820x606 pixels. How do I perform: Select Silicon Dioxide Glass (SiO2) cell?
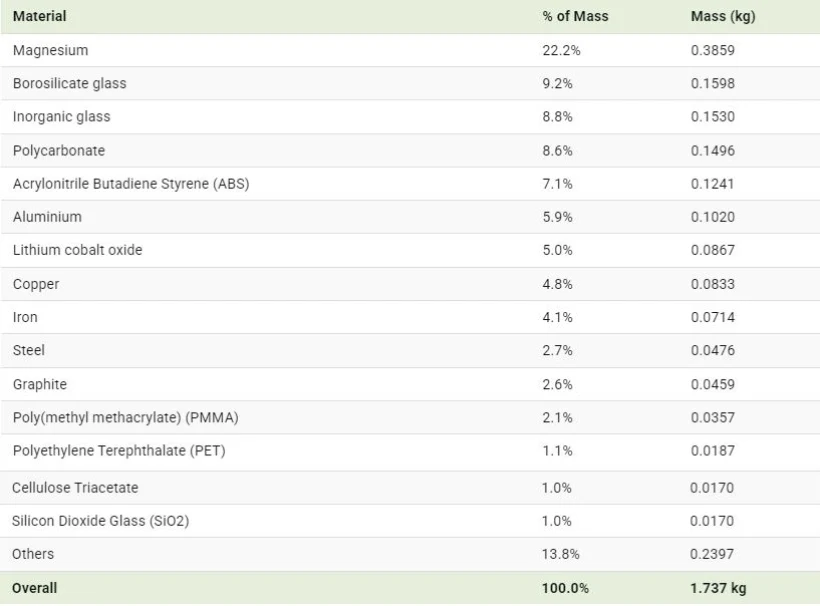(100, 521)
